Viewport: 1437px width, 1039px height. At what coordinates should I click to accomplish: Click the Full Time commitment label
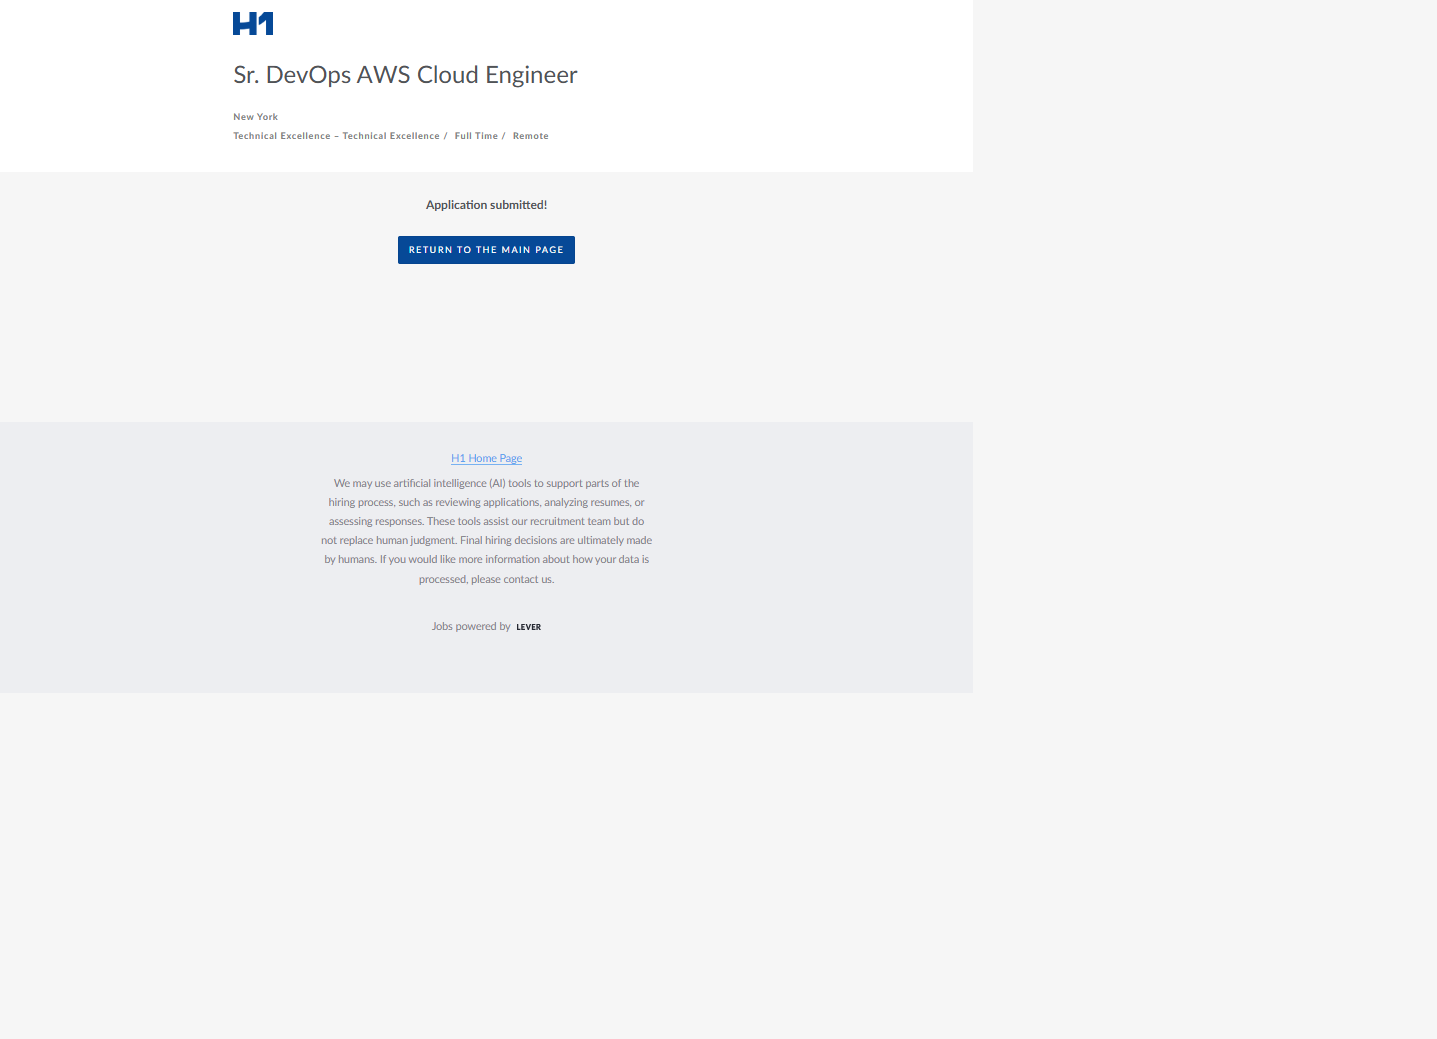tap(476, 136)
